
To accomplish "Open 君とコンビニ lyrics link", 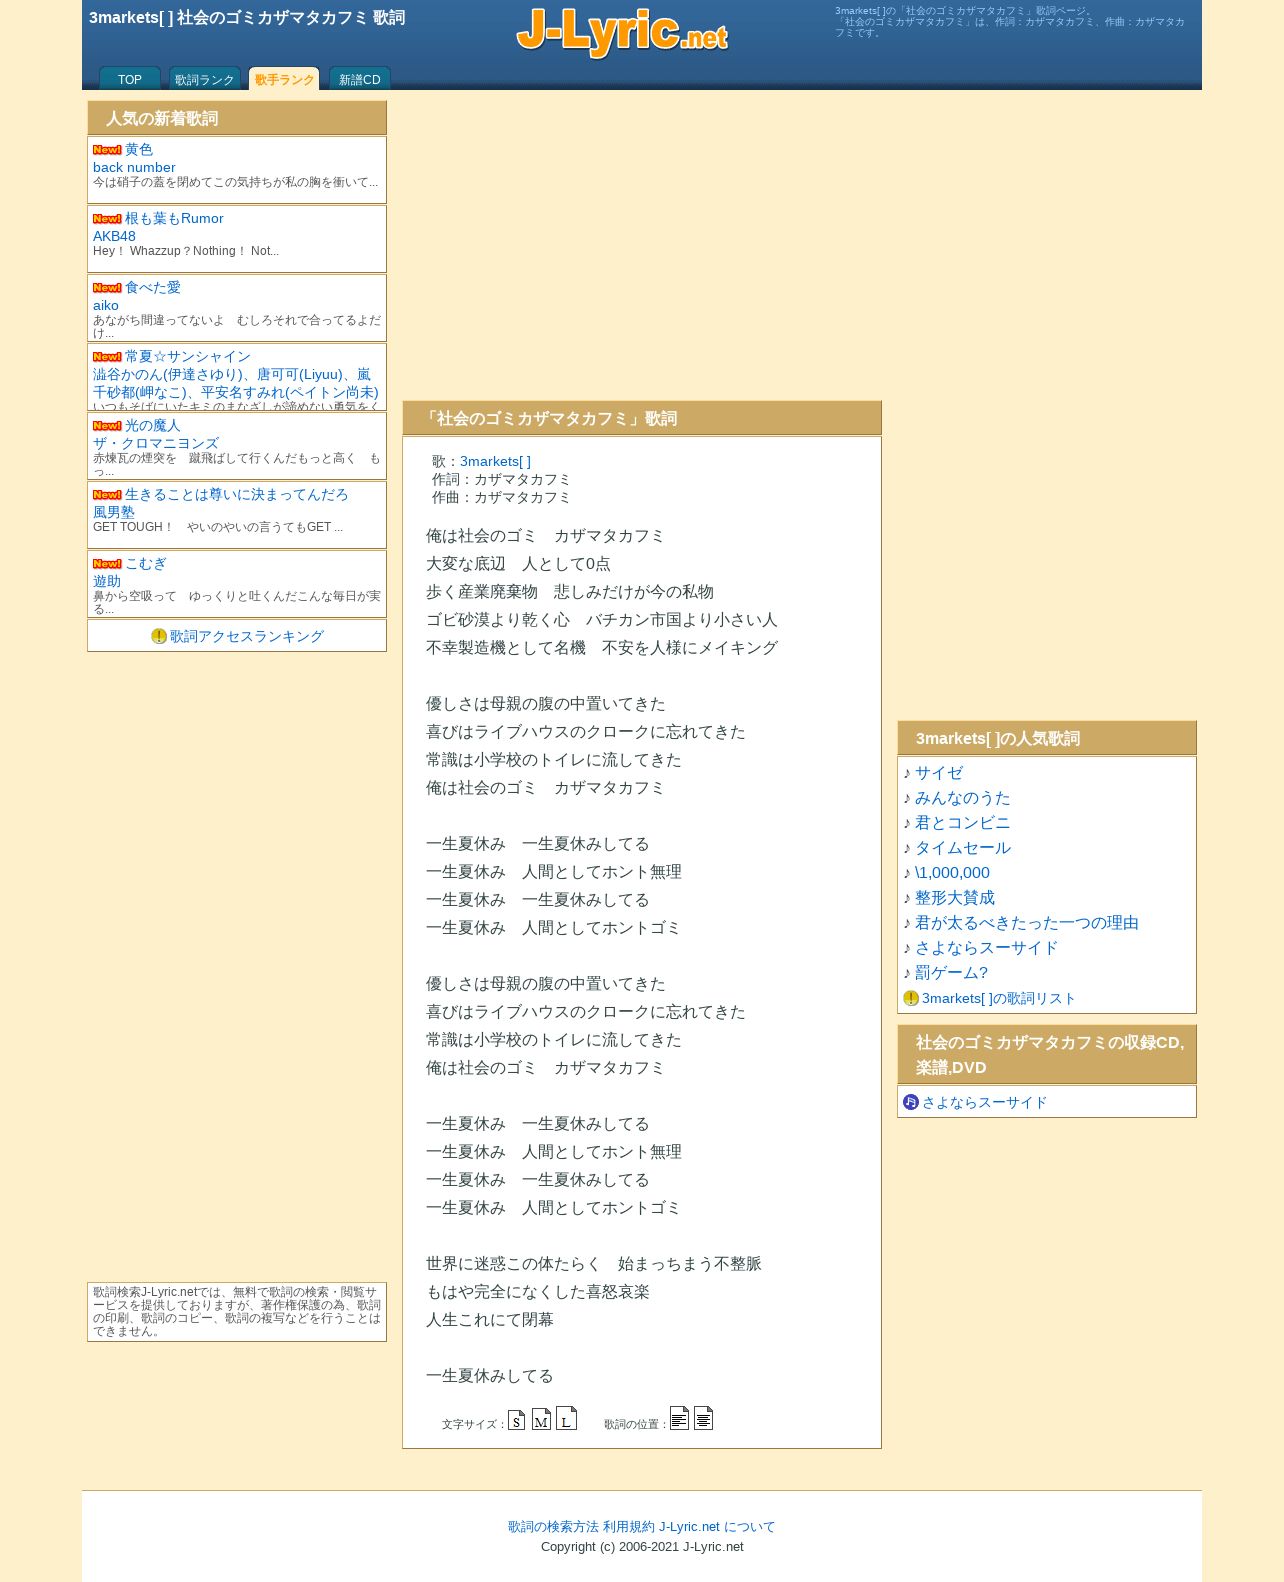I will point(963,823).
